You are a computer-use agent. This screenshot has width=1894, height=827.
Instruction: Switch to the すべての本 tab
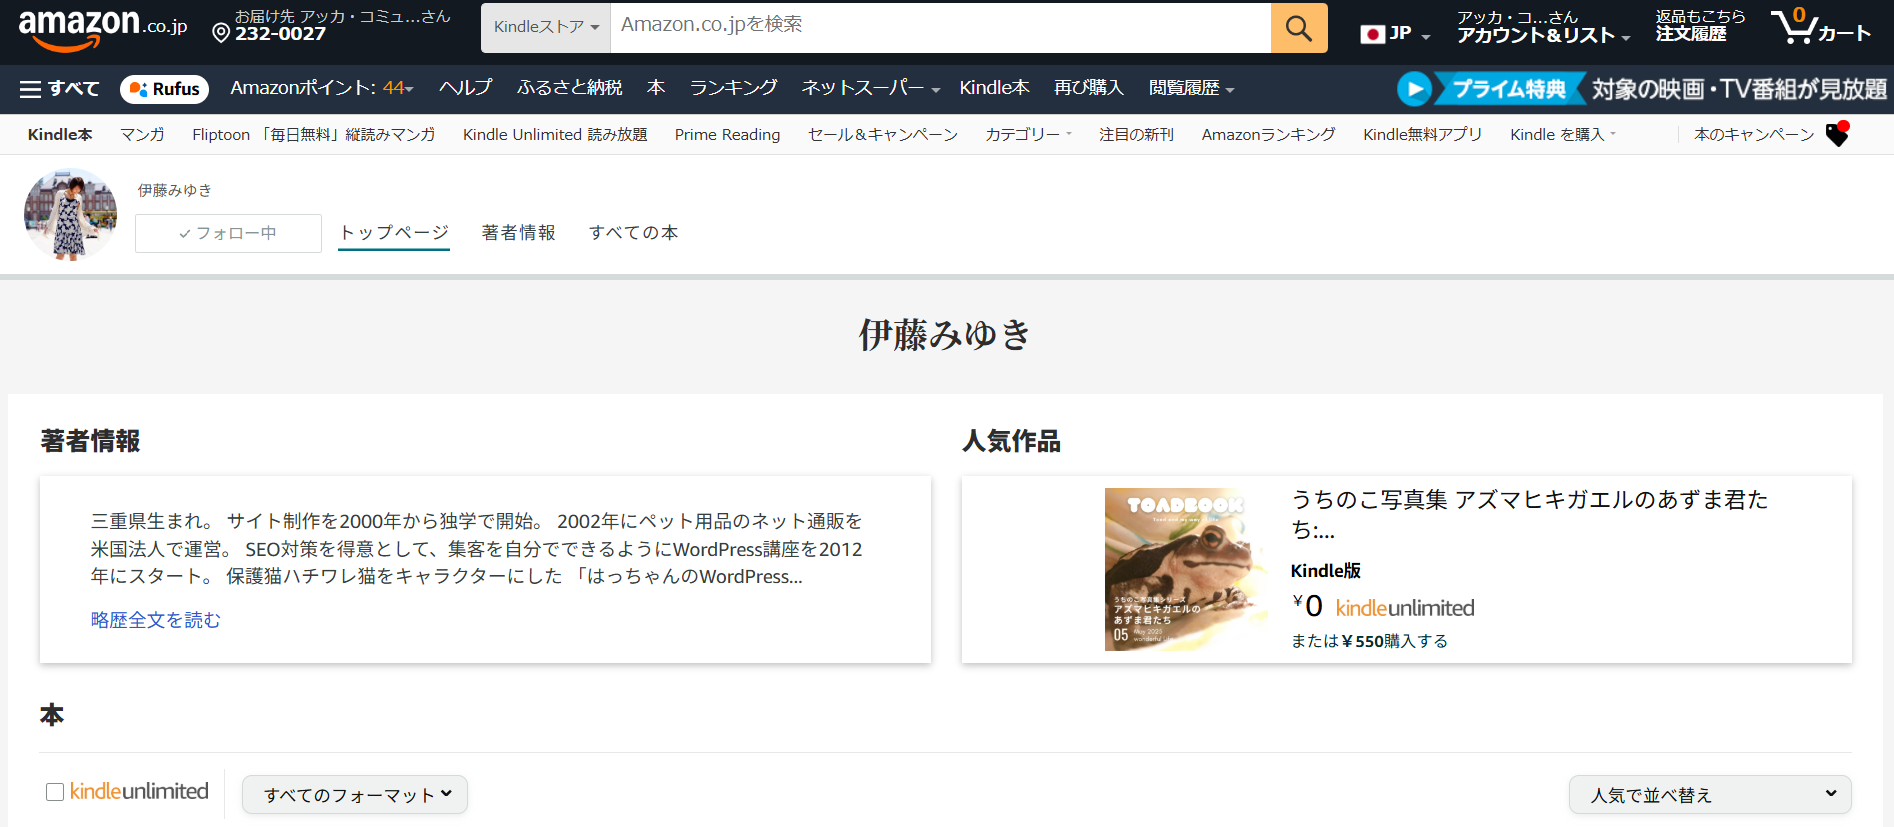pyautogui.click(x=633, y=233)
